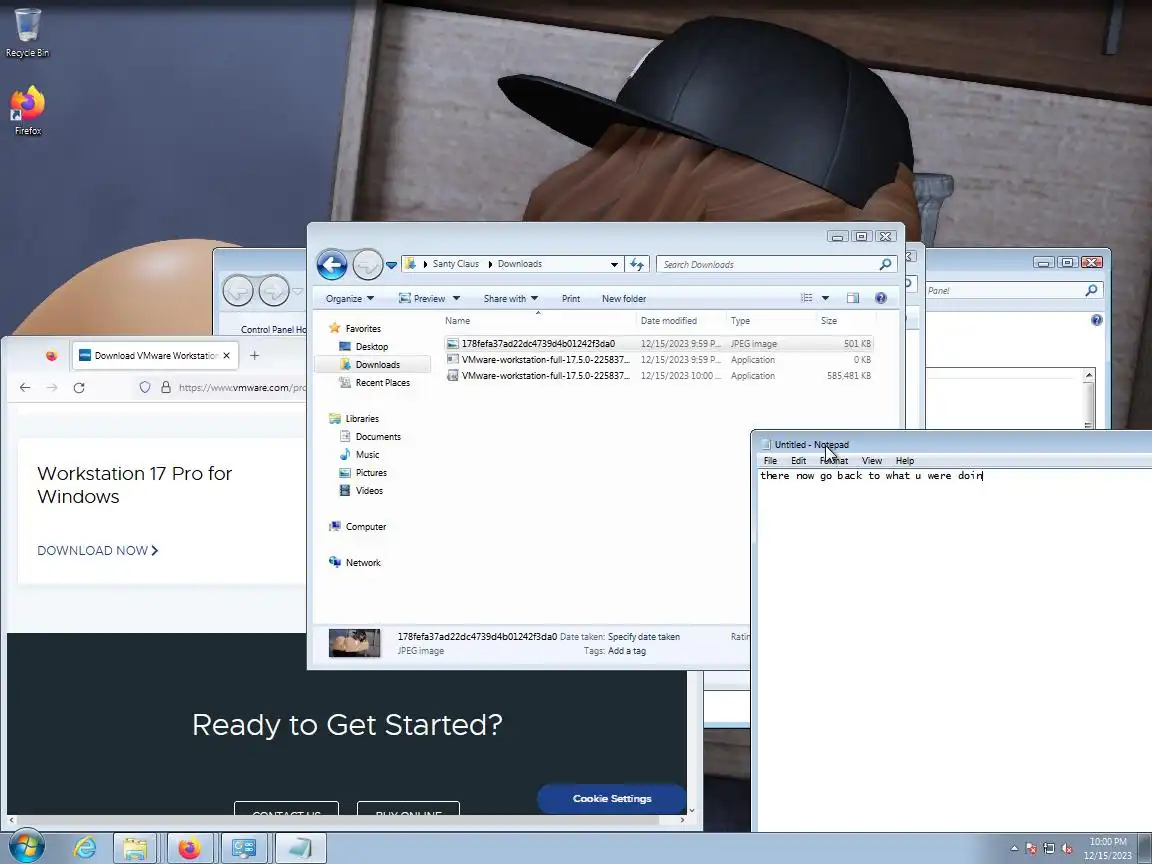The image size is (1152, 864).
Task: Toggle the preview pane icon
Action: 853,298
